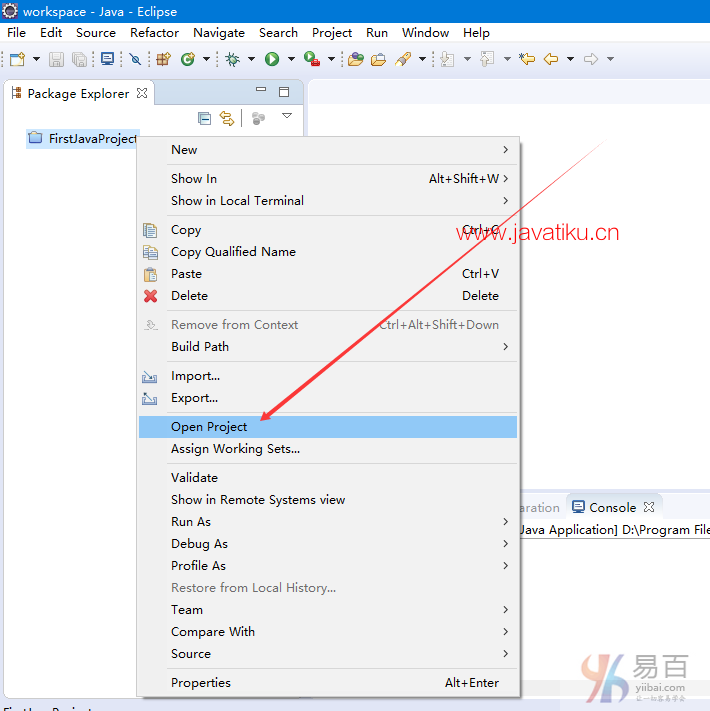Open the Back history dropdown arrow
The width and height of the screenshot is (710, 711).
(x=570, y=59)
